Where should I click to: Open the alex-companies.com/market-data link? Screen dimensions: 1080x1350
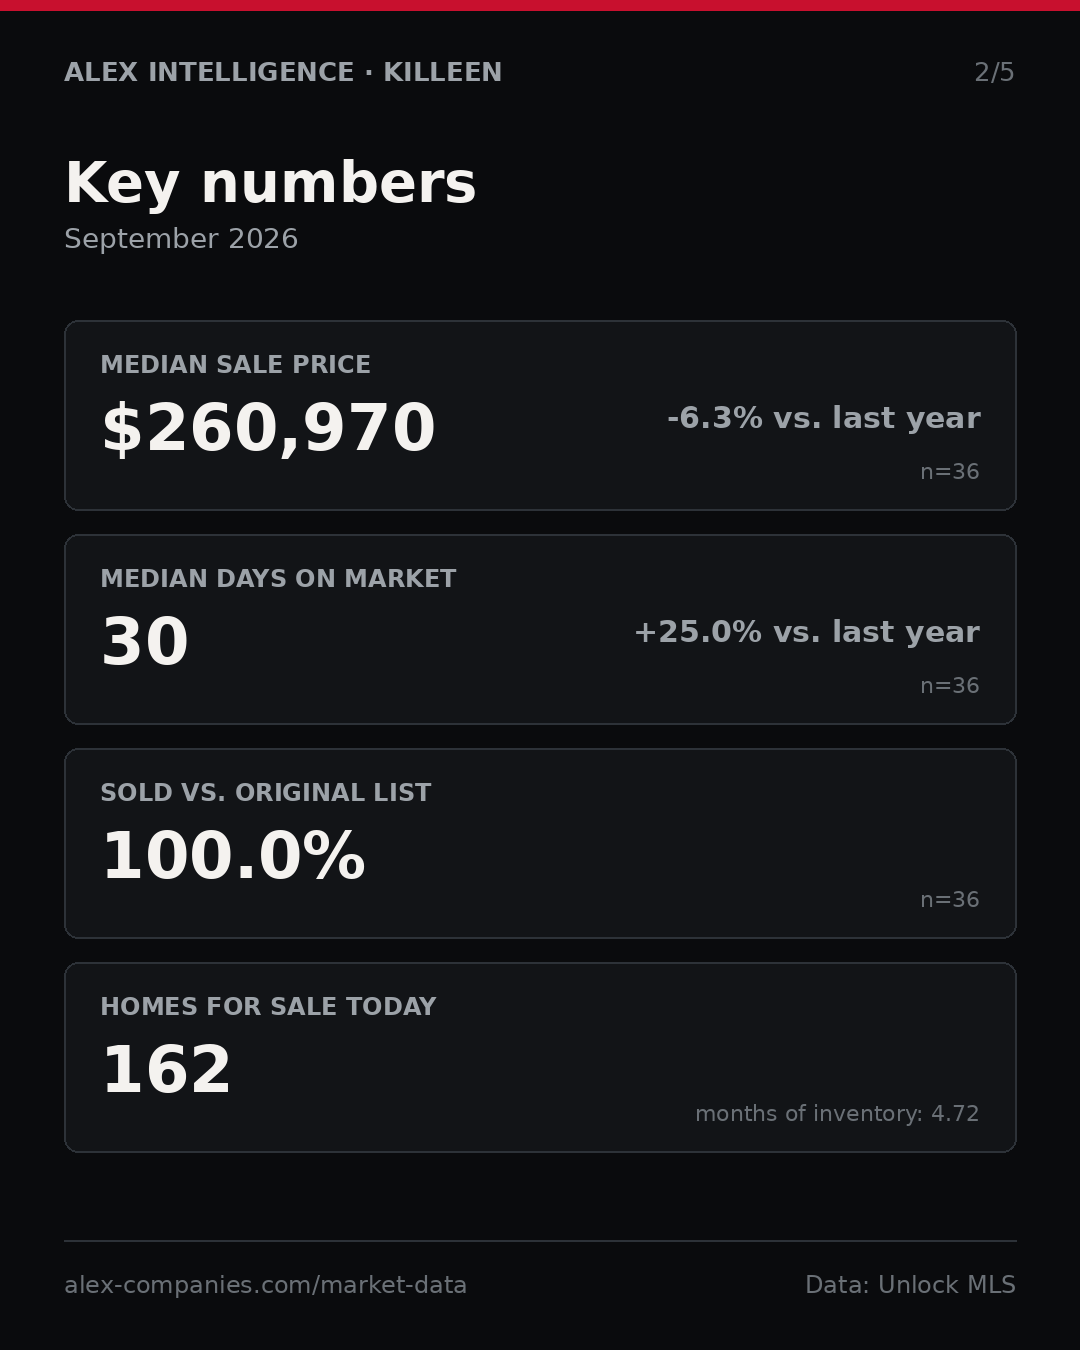265,1286
